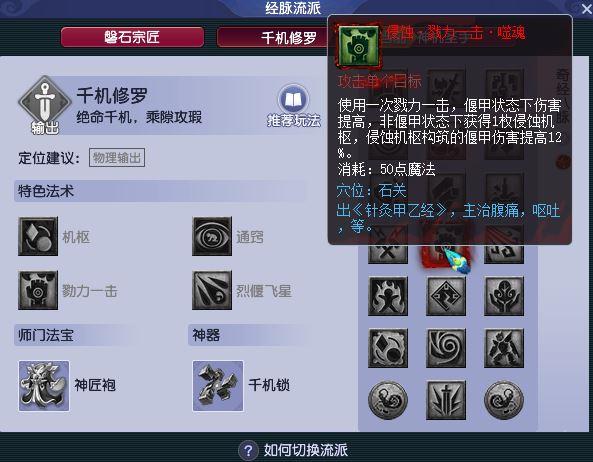The height and width of the screenshot is (462, 593).
Task: Select the sword burst meridian node
Action: click(446, 400)
